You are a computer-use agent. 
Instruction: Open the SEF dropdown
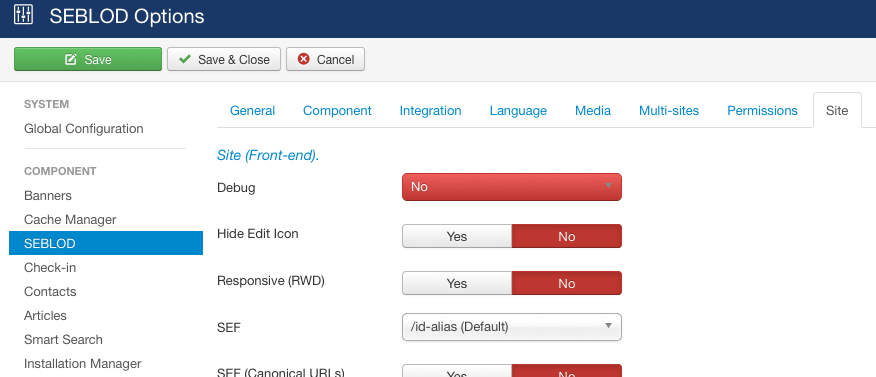click(x=512, y=327)
